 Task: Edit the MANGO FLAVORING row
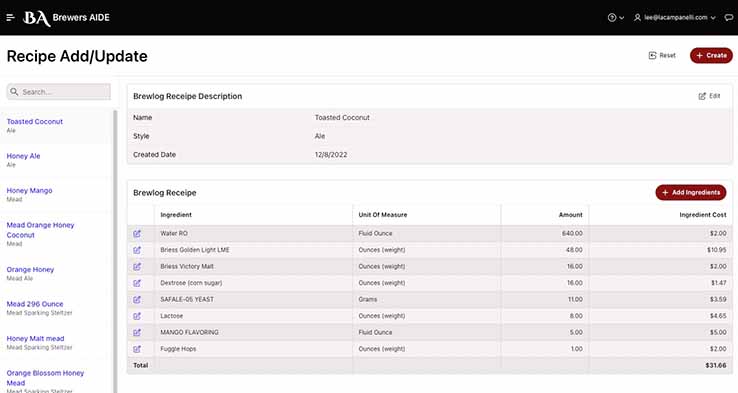click(x=137, y=332)
